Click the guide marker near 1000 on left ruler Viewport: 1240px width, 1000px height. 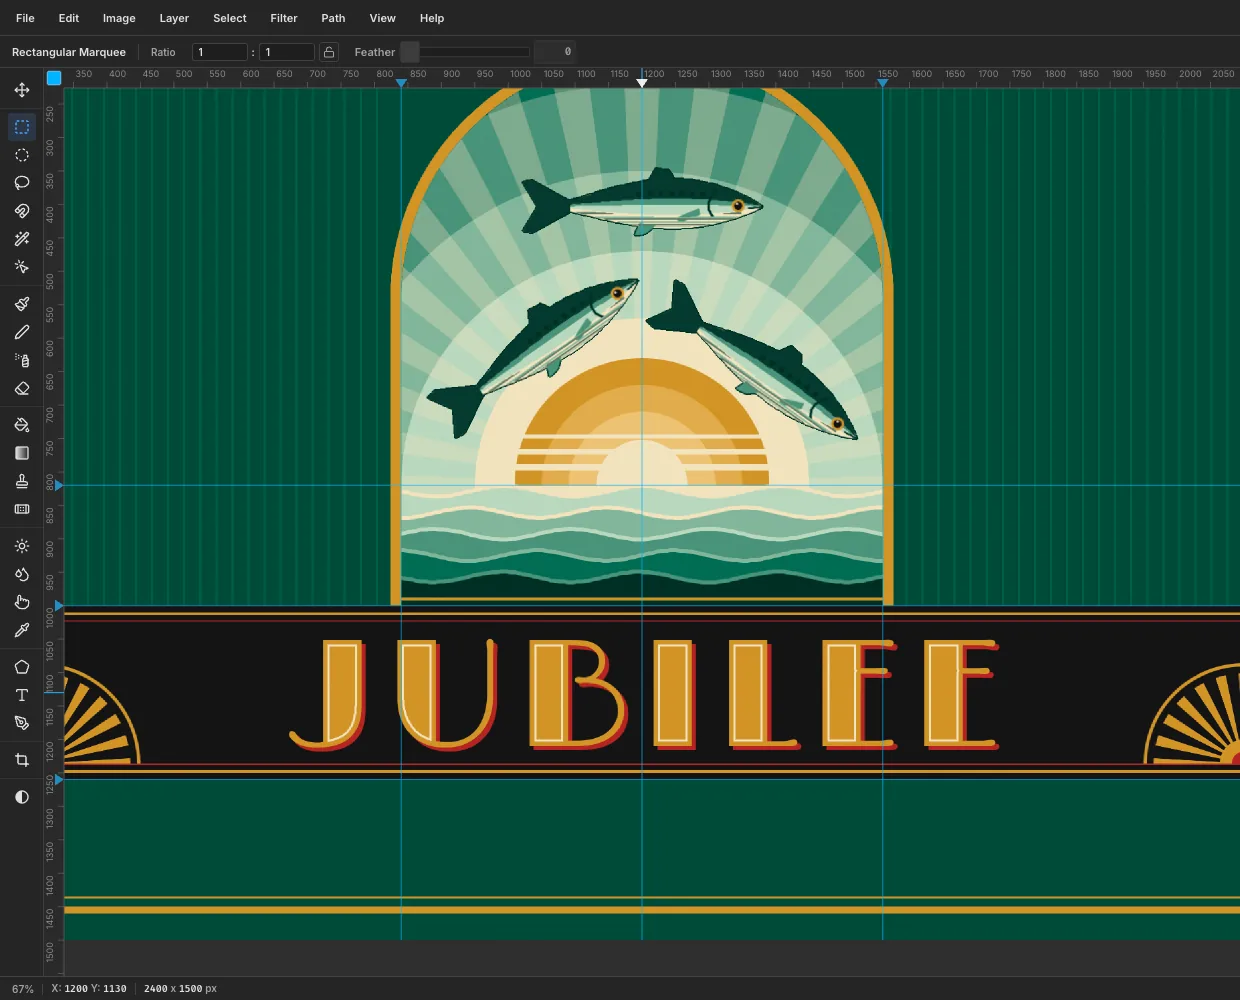point(59,606)
